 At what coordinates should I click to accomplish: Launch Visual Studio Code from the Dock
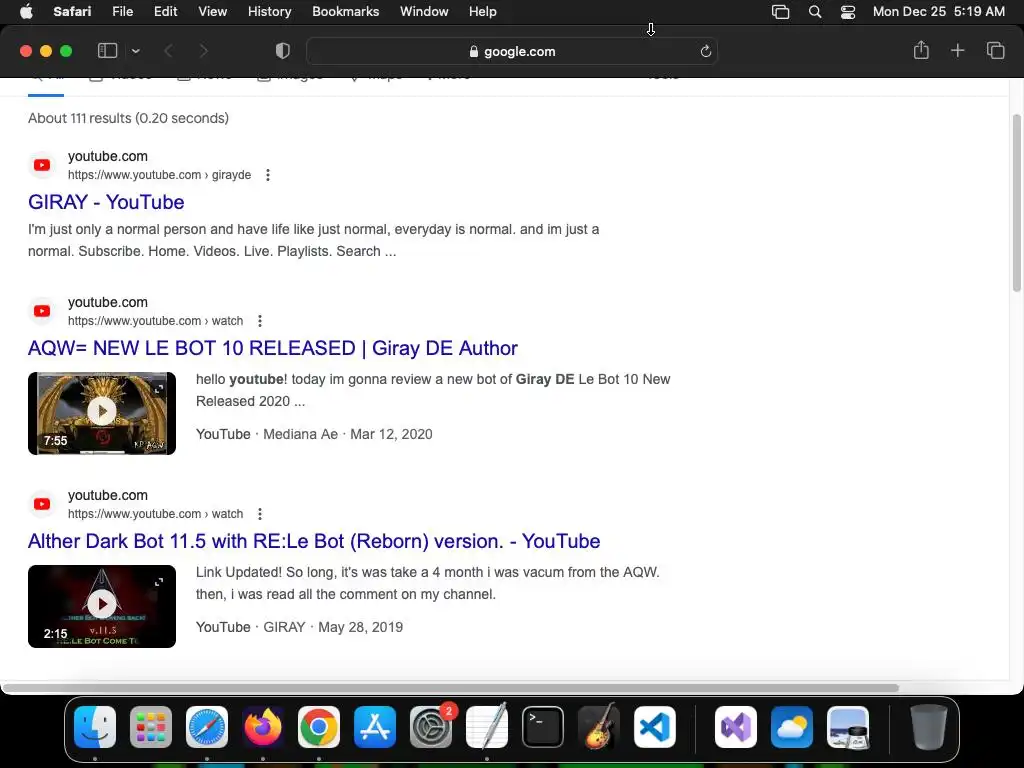655,727
